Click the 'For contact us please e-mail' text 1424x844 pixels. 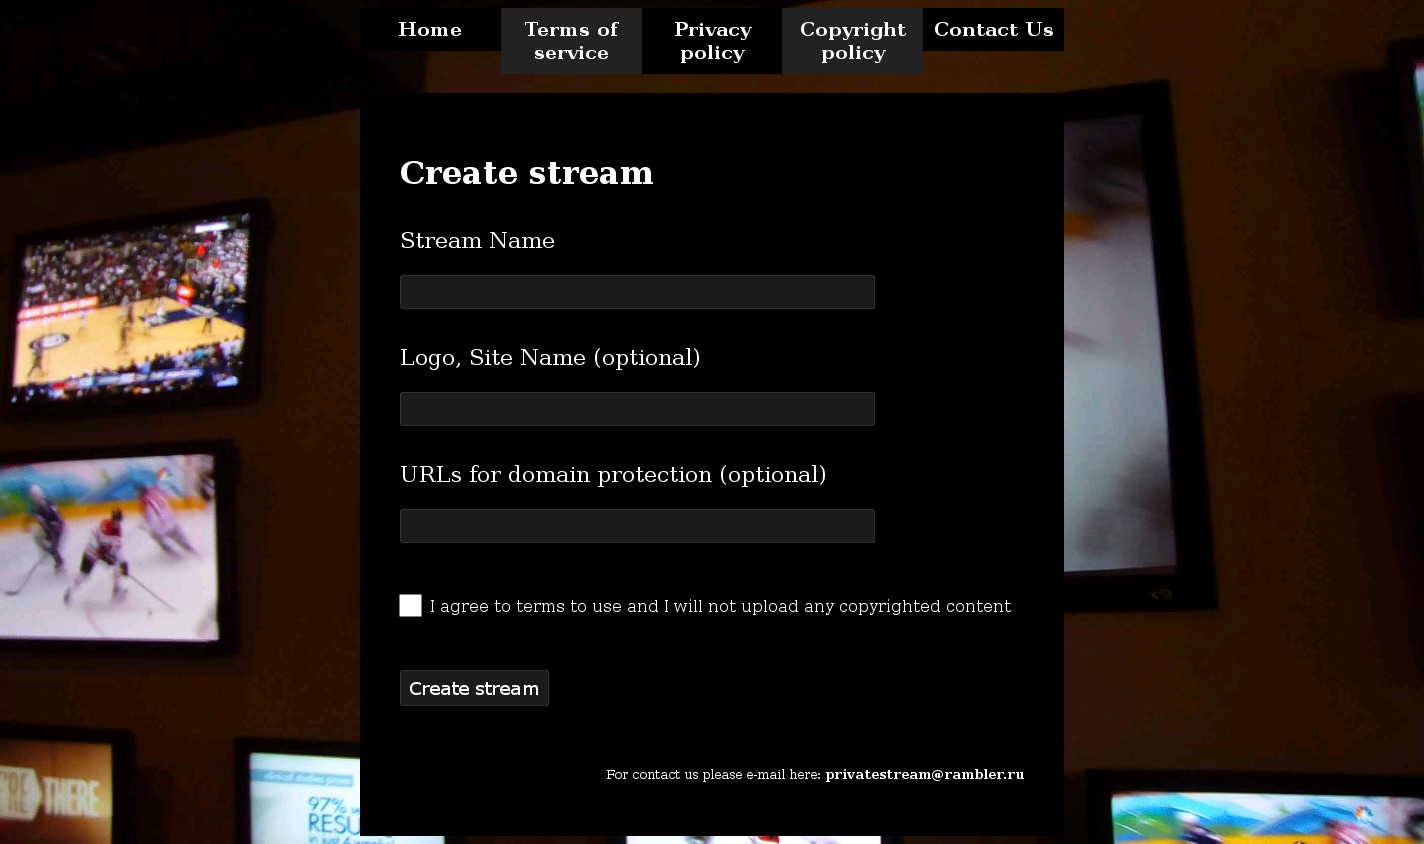pos(713,774)
